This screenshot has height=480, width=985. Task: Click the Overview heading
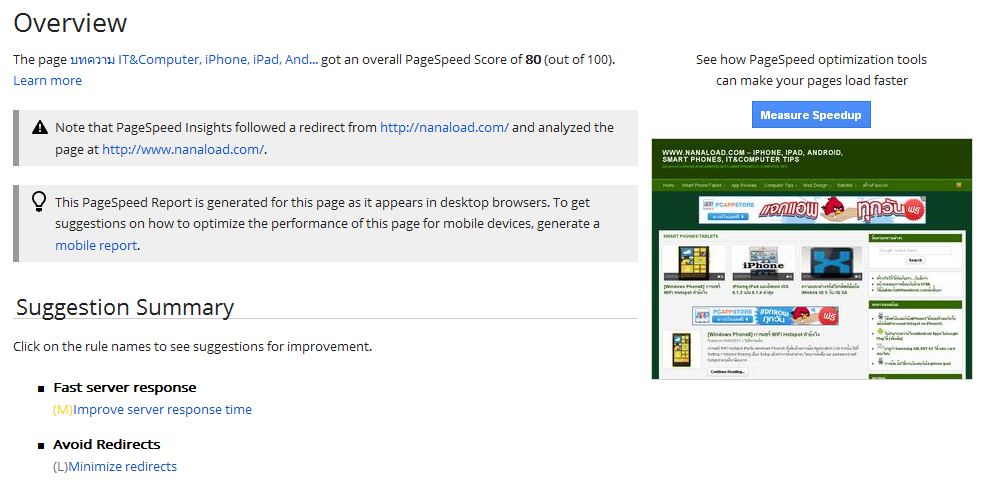[70, 23]
